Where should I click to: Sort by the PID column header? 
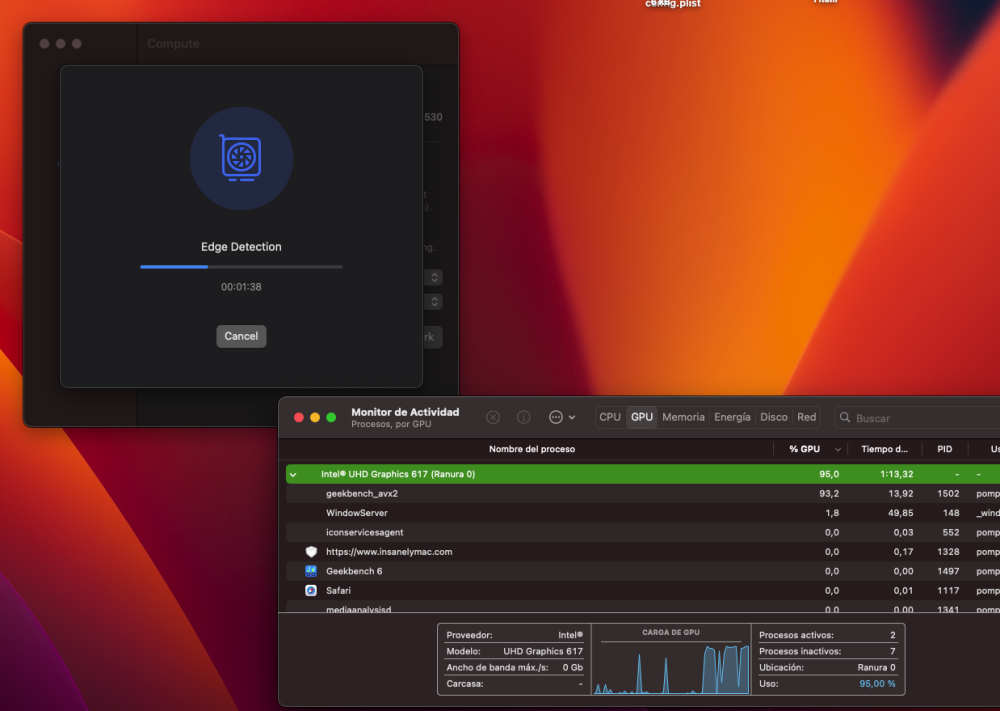click(x=945, y=449)
